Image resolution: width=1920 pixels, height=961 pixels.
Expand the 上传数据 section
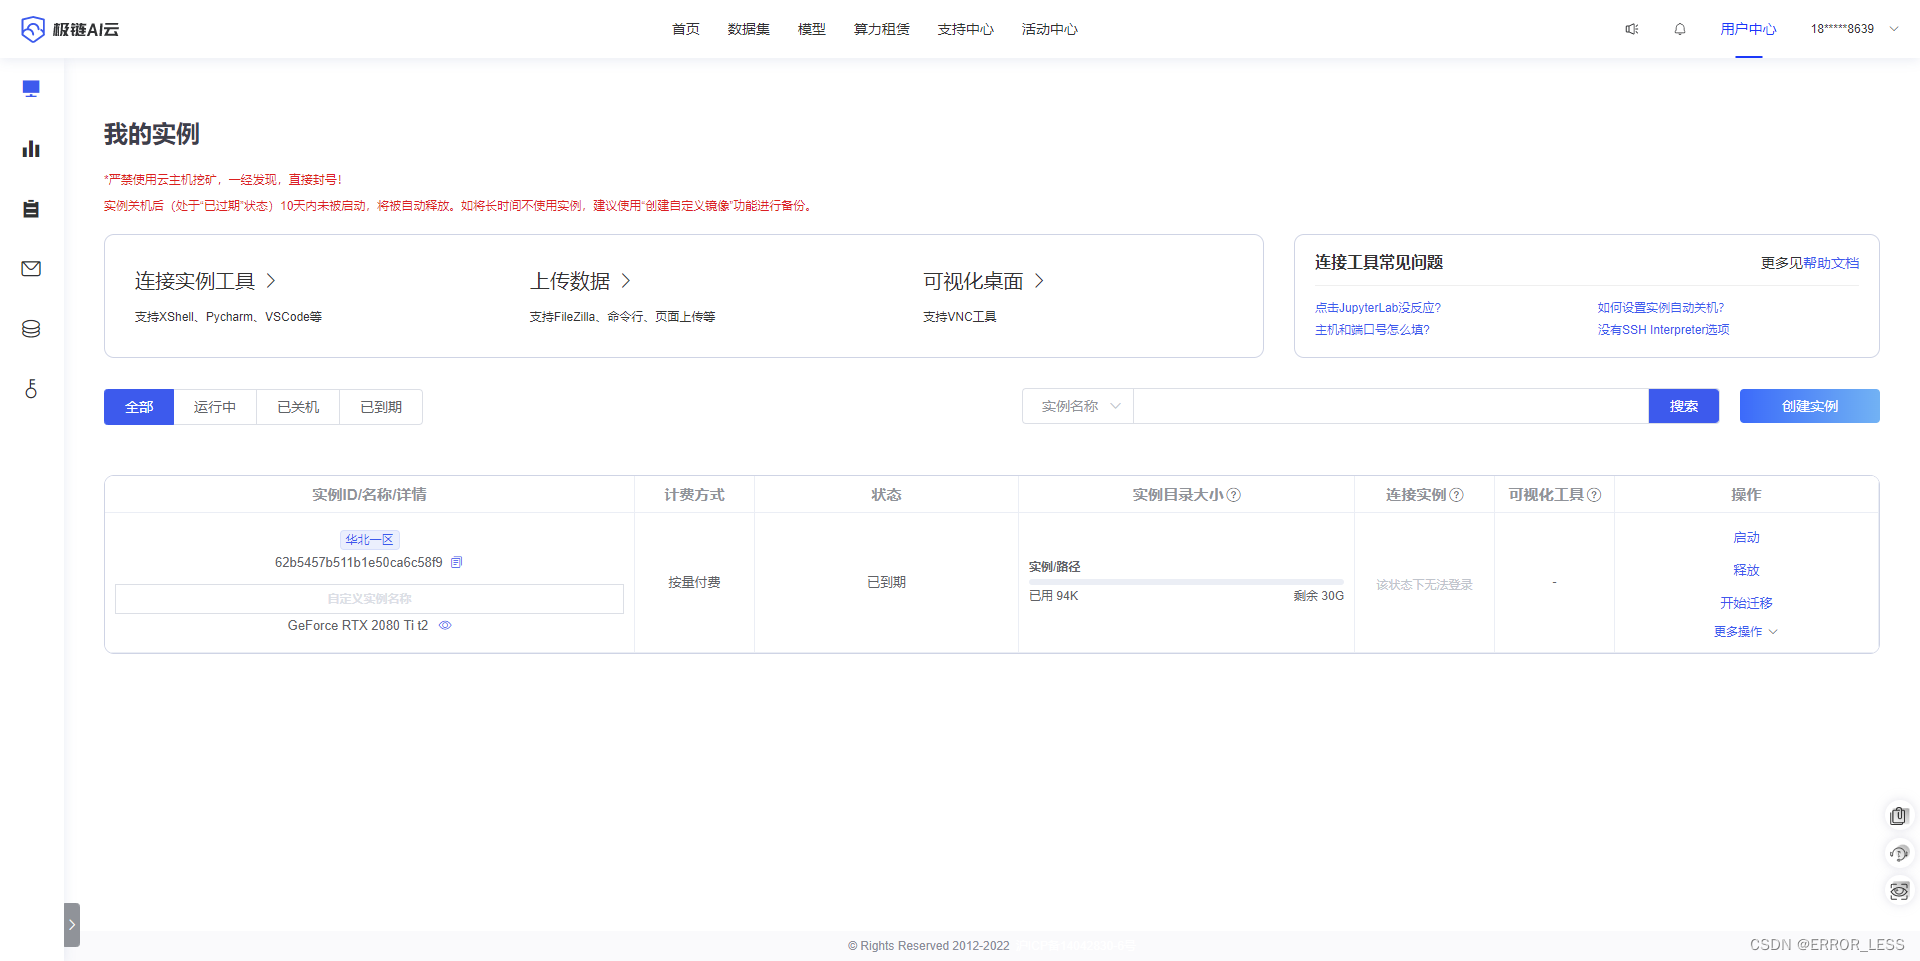(580, 281)
